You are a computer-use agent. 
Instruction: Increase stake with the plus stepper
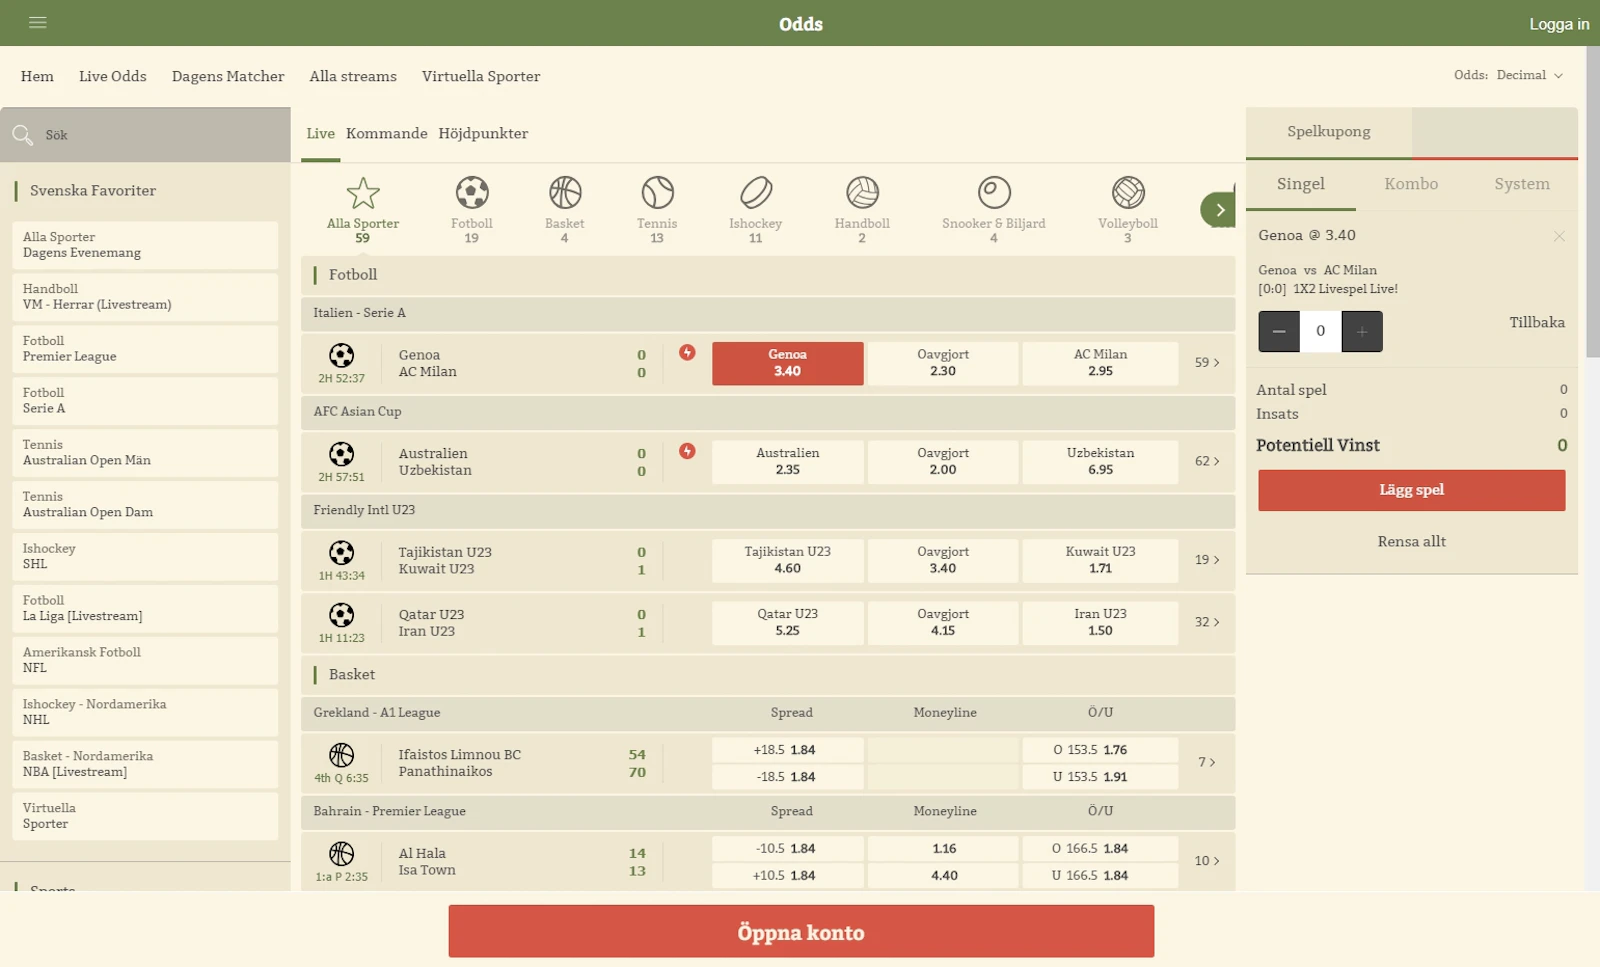[1361, 331]
